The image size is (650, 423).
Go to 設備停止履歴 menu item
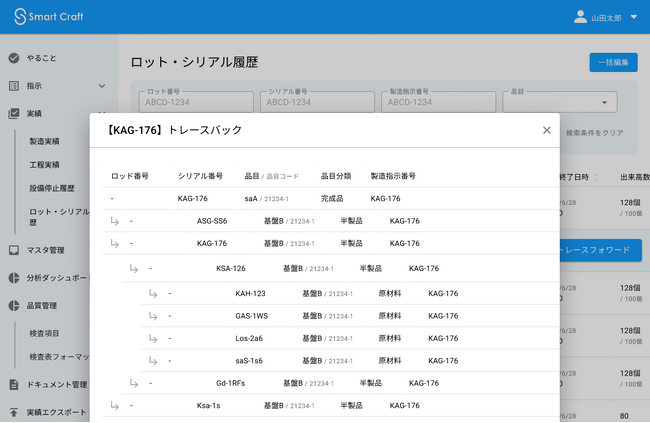[52, 188]
